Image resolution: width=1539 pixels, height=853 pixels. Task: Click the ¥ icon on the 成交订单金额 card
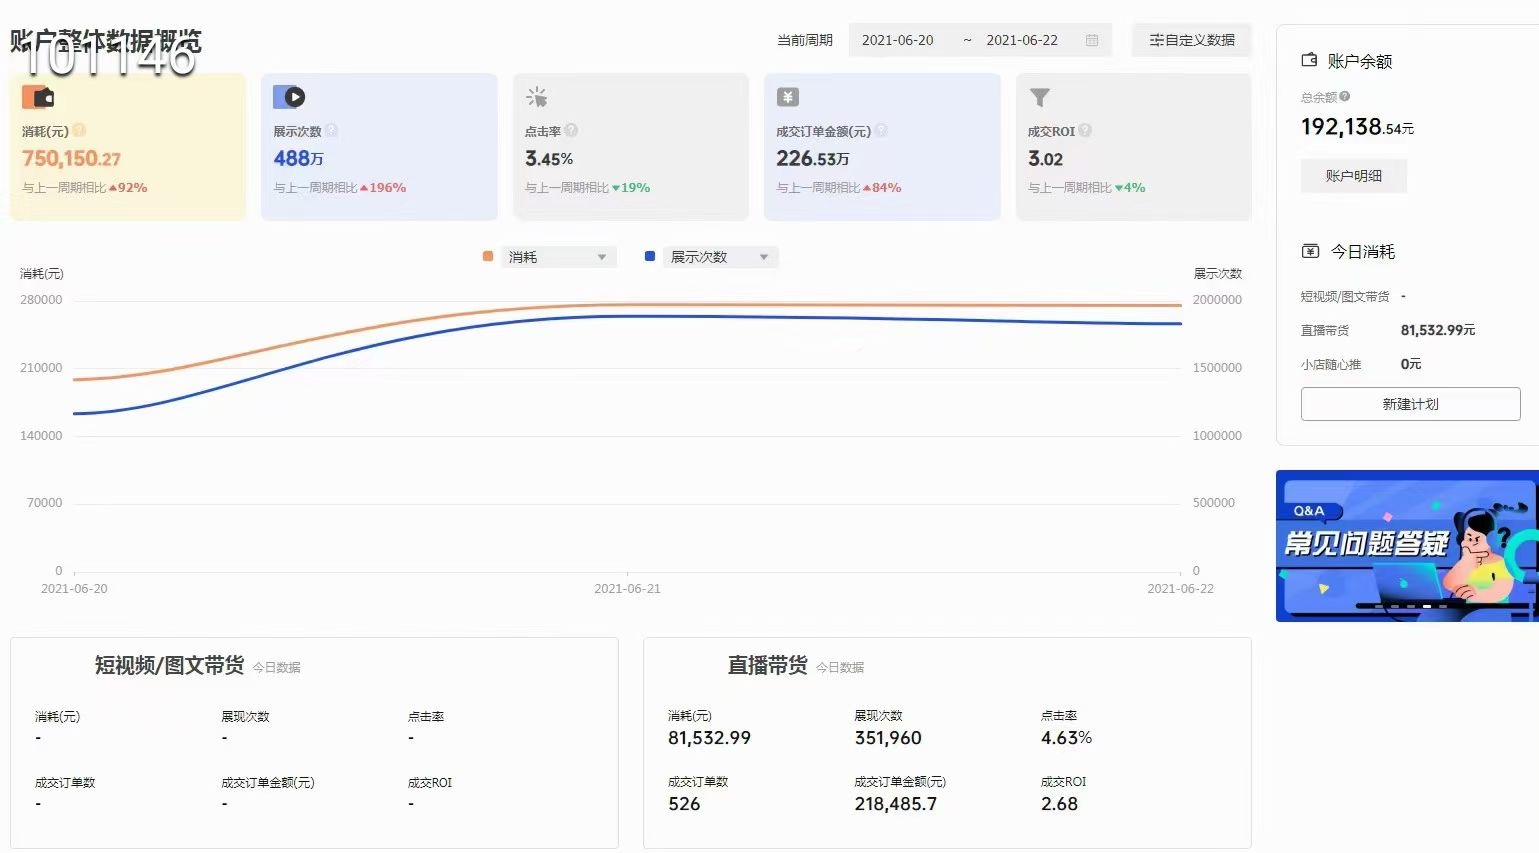pos(789,96)
